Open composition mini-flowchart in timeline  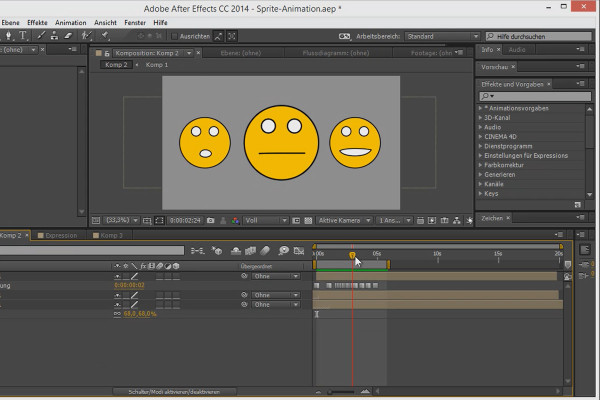[197, 251]
